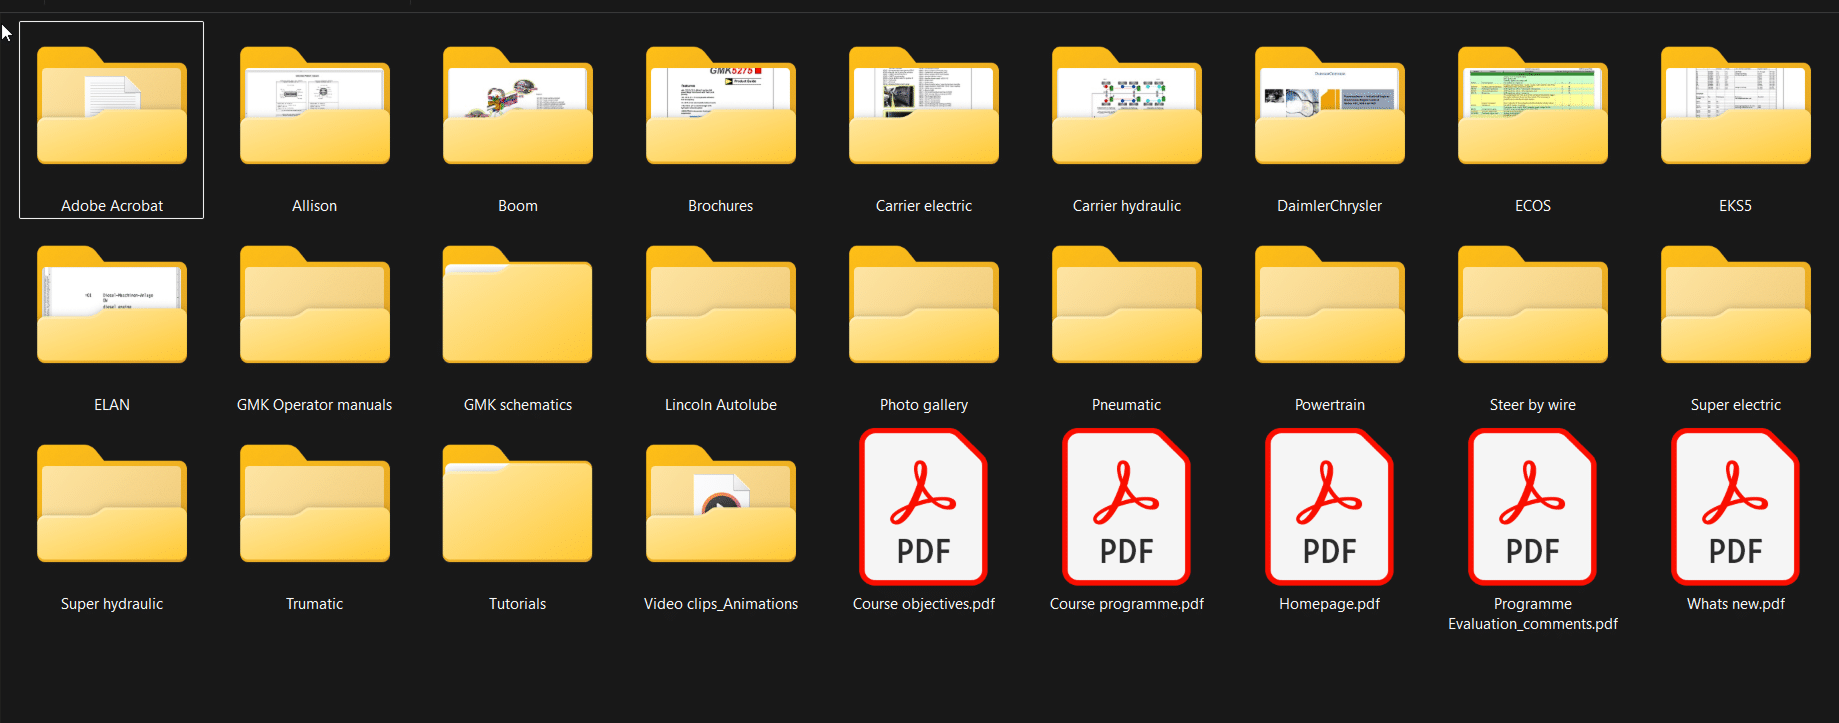This screenshot has height=723, width=1839.
Task: Click the 'Course objectives.pdf' file name
Action: [x=924, y=604]
